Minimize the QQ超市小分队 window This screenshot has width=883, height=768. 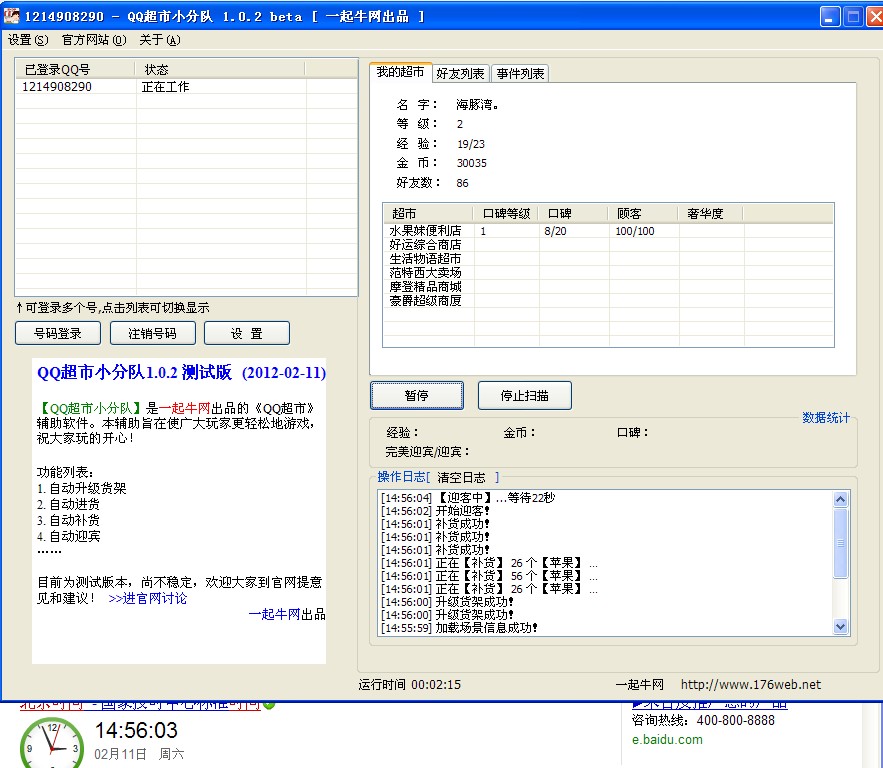click(x=830, y=17)
